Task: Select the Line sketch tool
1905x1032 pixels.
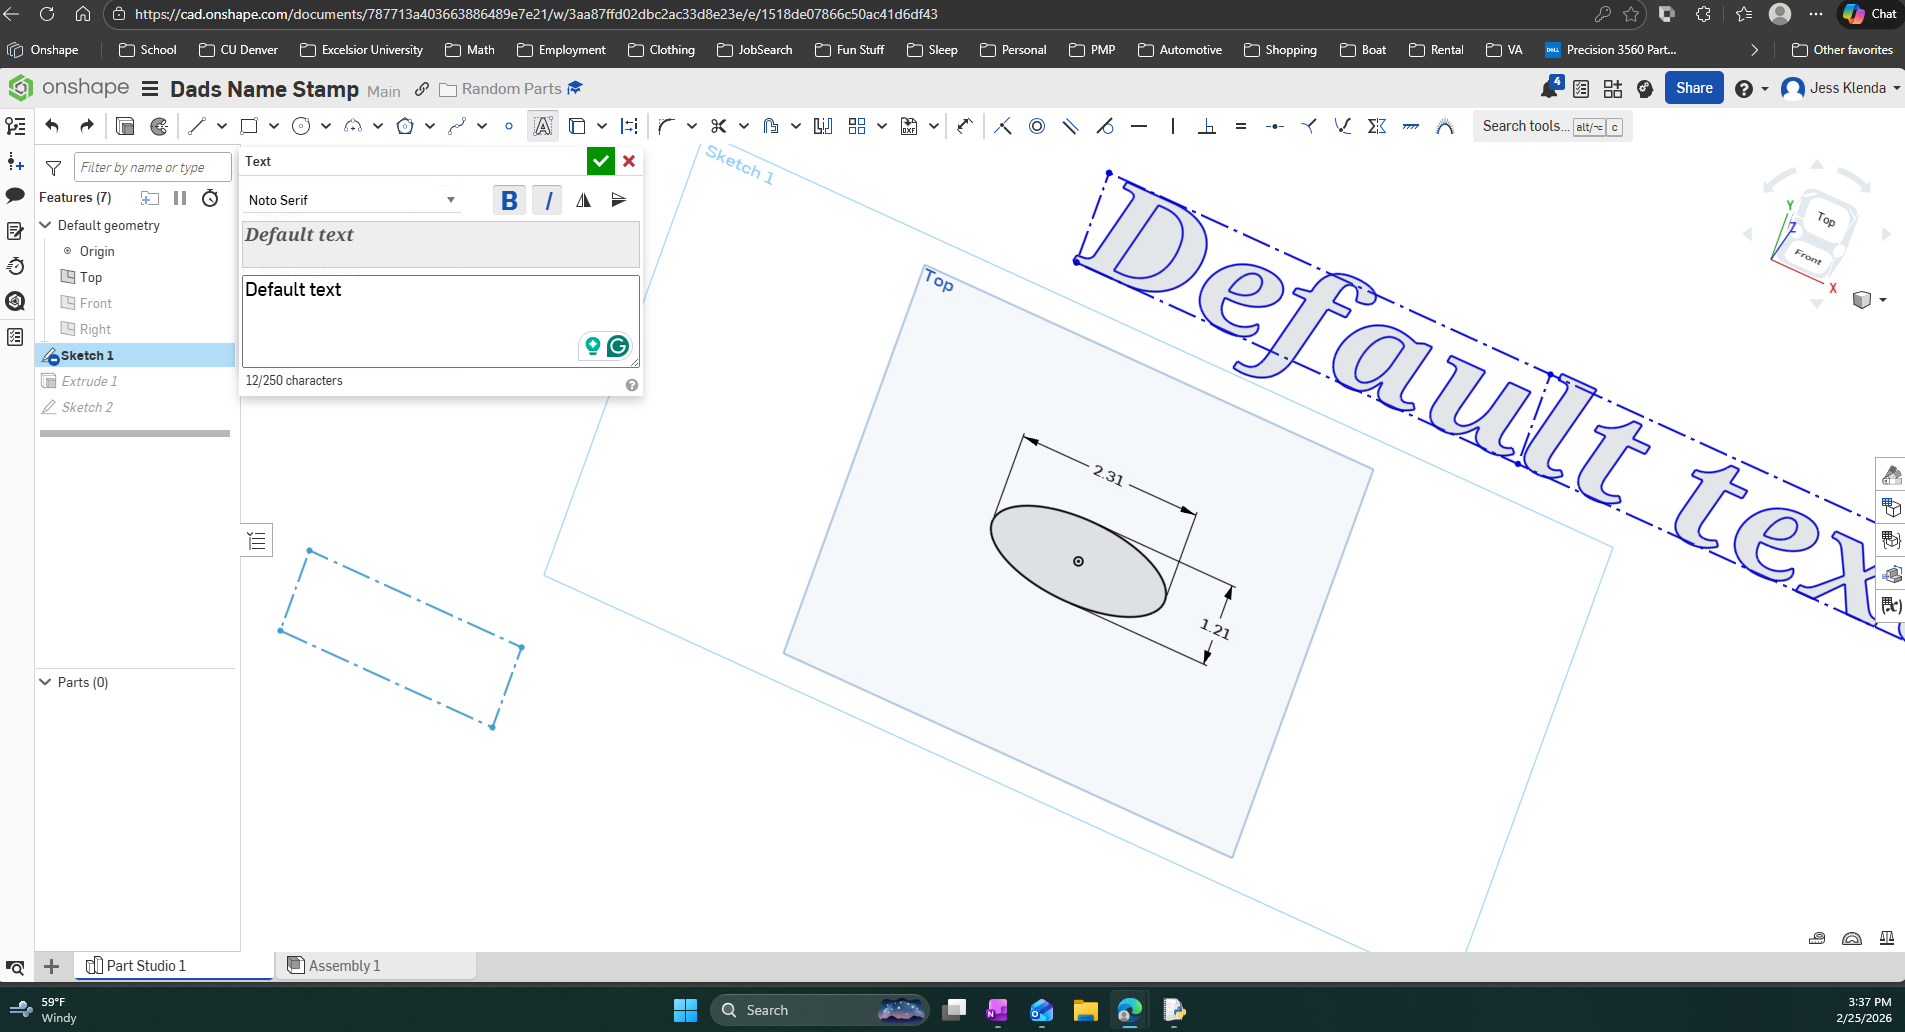Action: (197, 126)
